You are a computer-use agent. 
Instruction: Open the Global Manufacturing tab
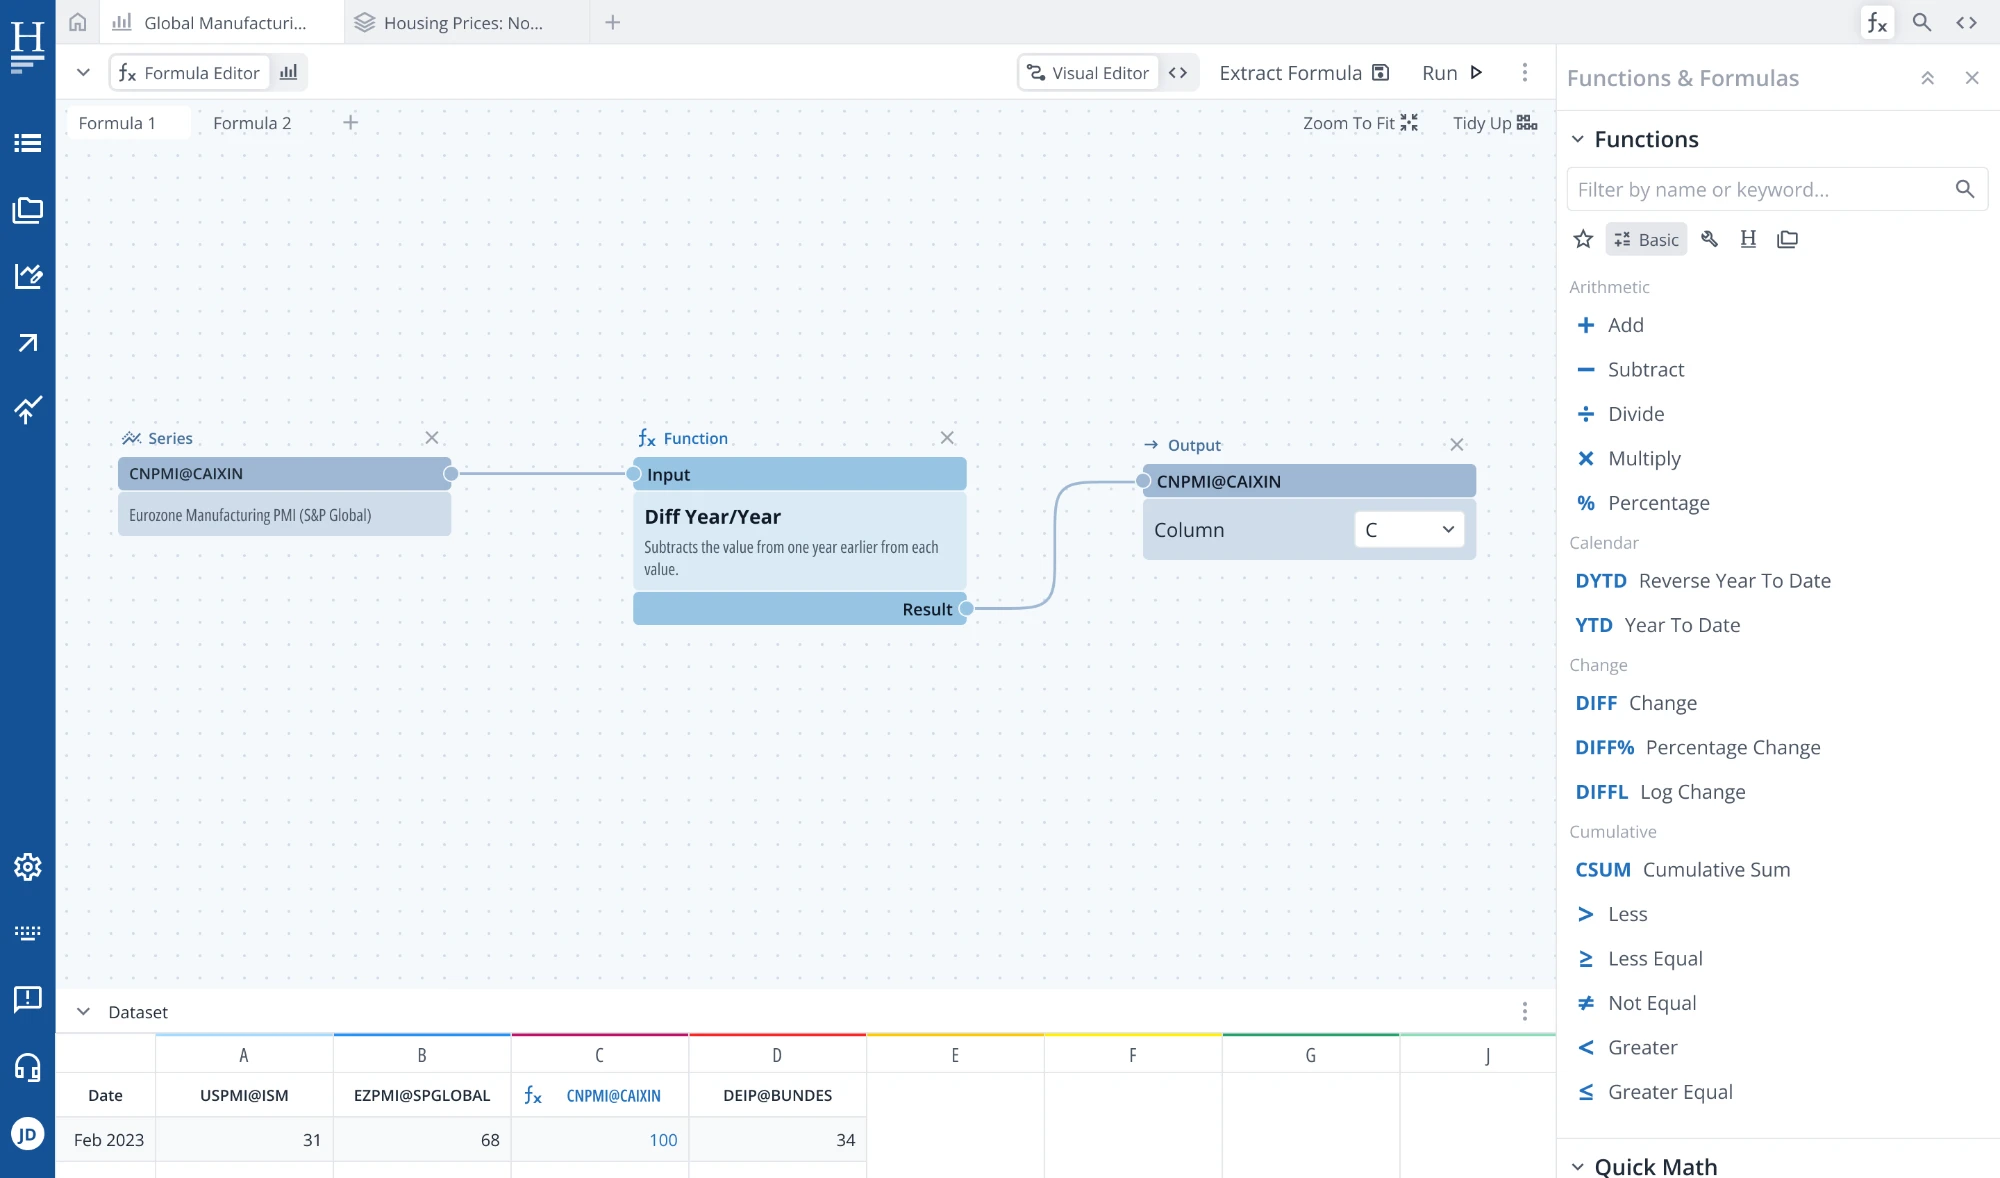point(222,22)
